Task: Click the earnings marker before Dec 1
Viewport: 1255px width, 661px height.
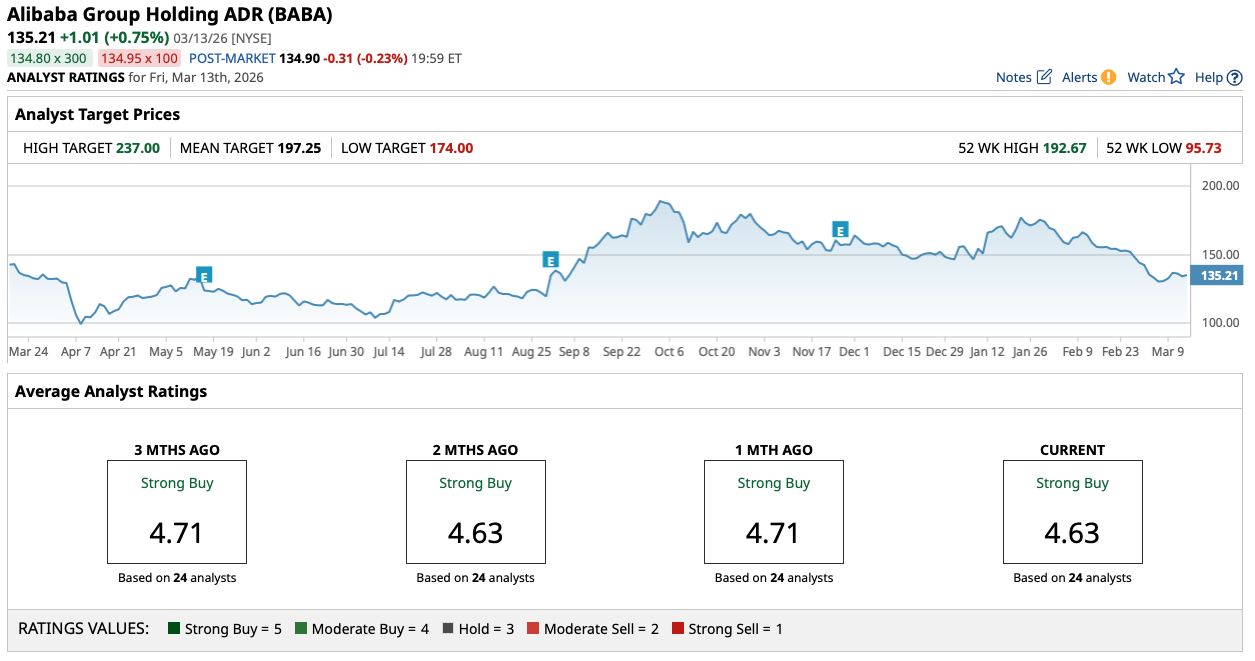Action: 840,230
